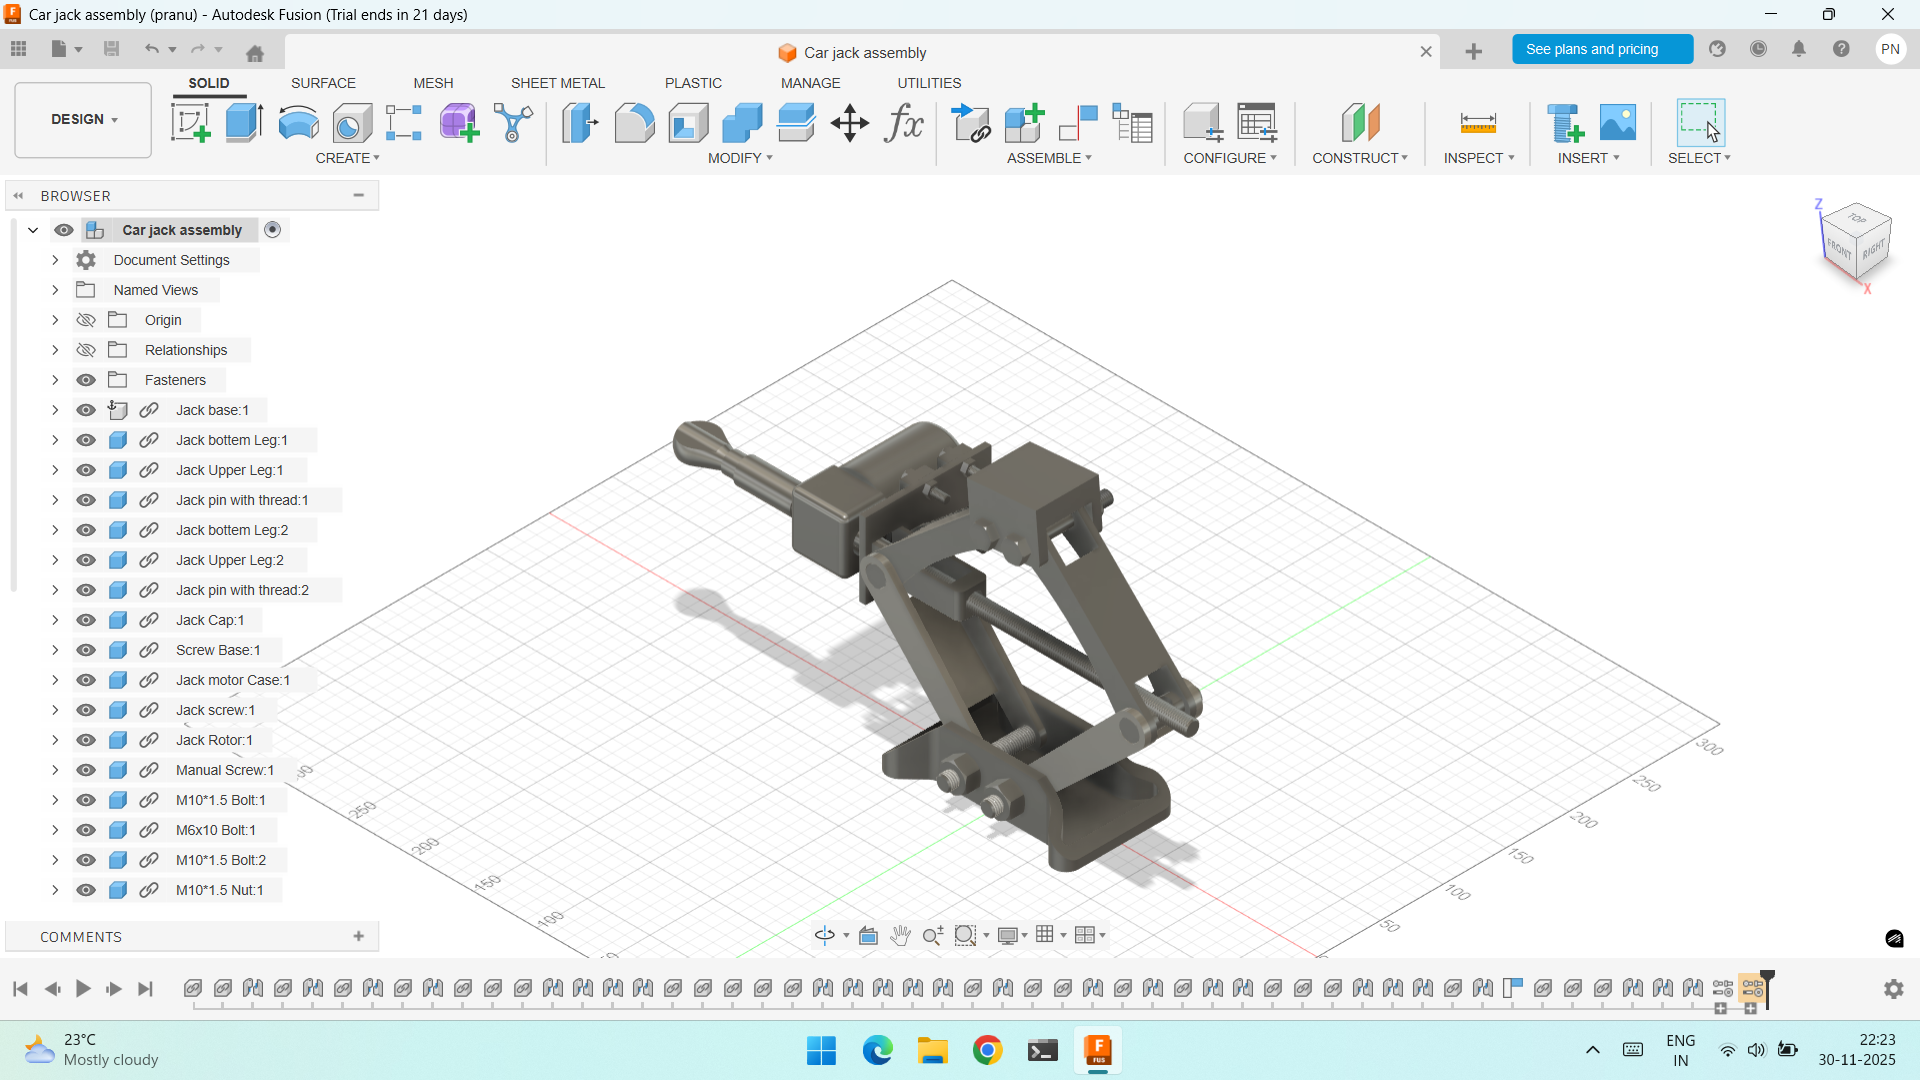The height and width of the screenshot is (1080, 1920).
Task: Hide the Jack Cap:1 component
Action: (86, 620)
